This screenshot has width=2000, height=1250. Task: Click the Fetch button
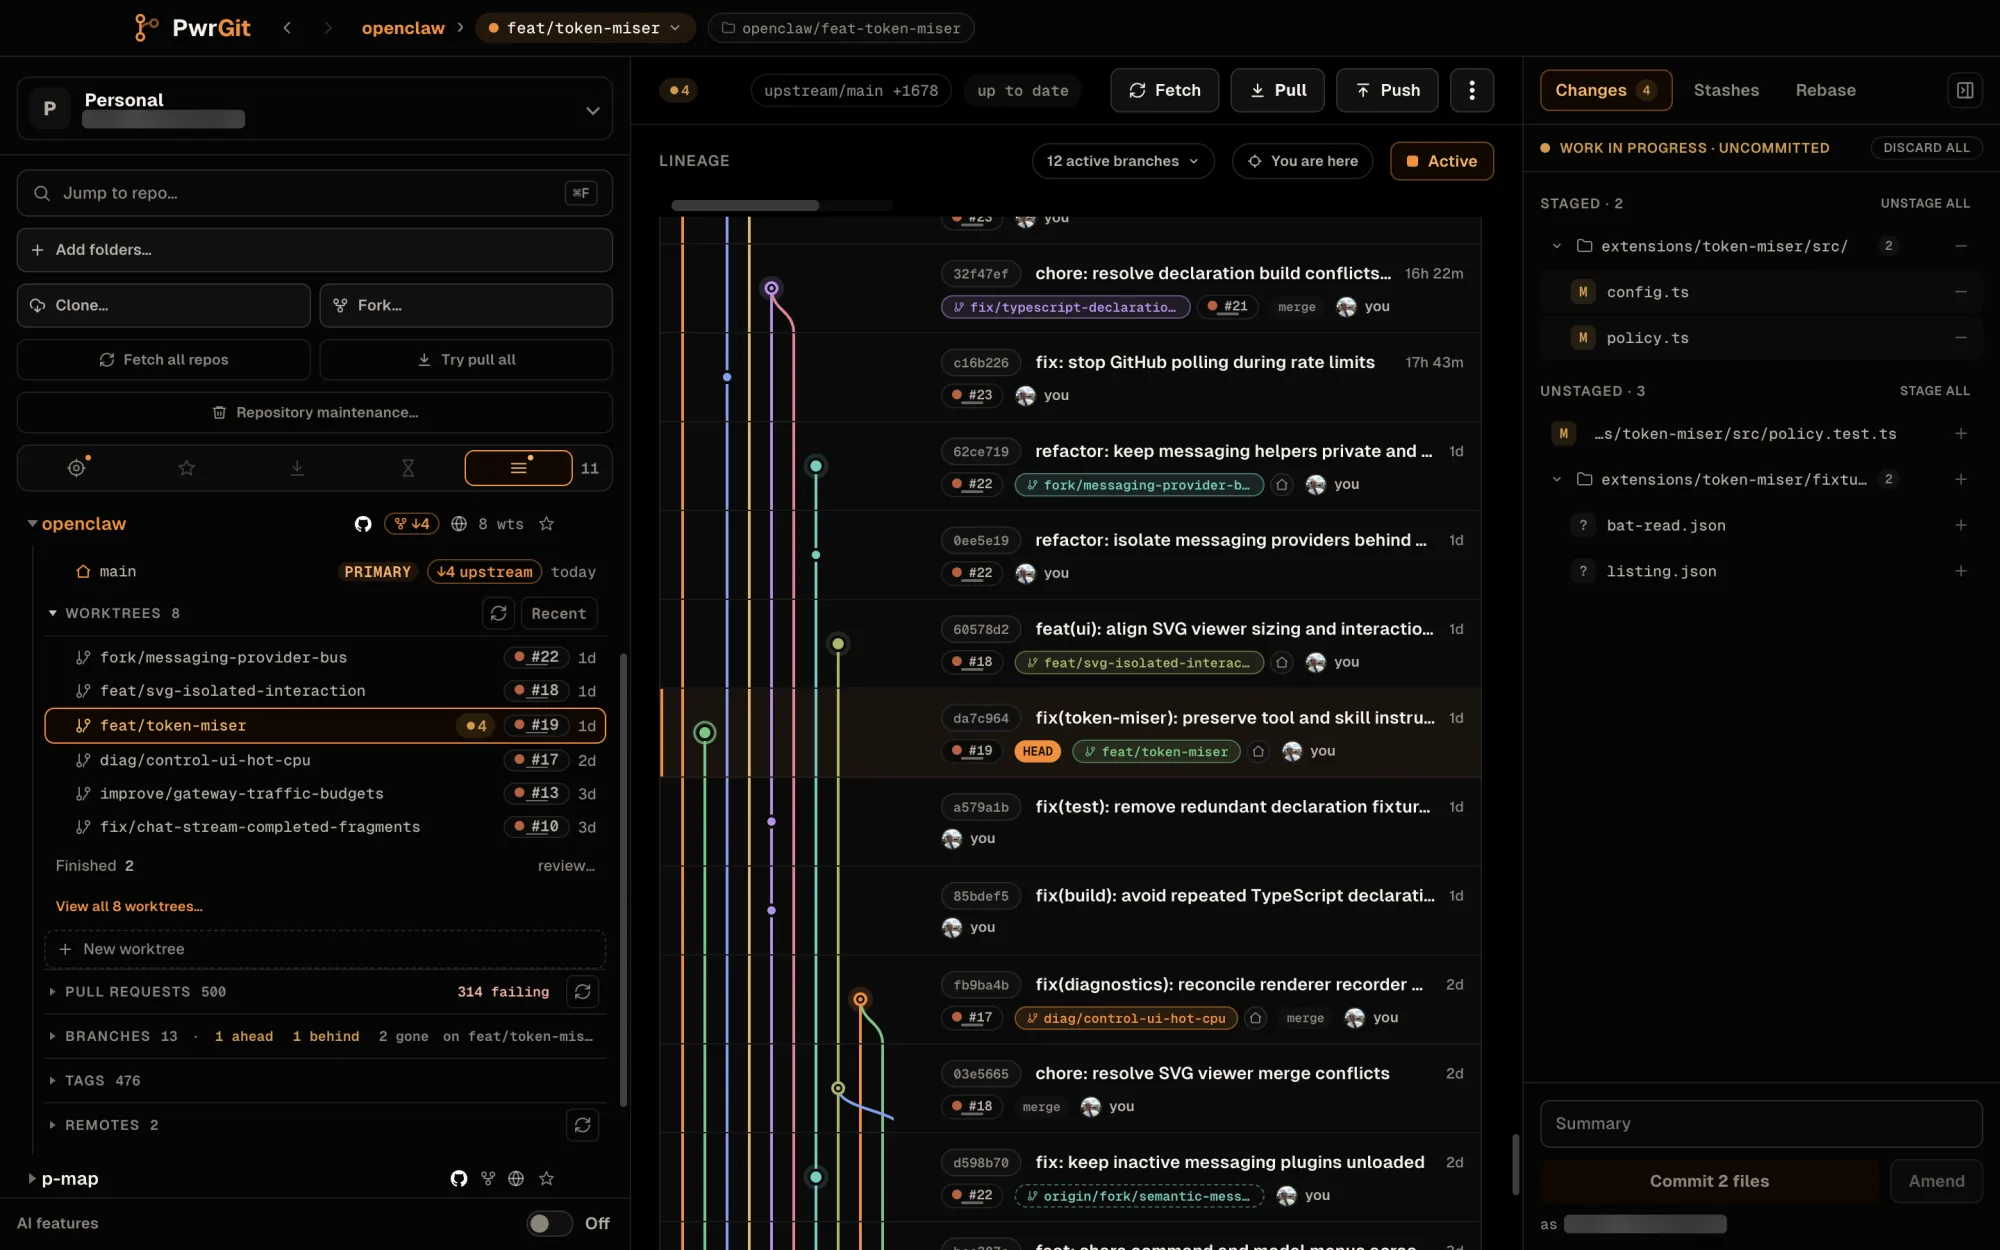tap(1164, 90)
